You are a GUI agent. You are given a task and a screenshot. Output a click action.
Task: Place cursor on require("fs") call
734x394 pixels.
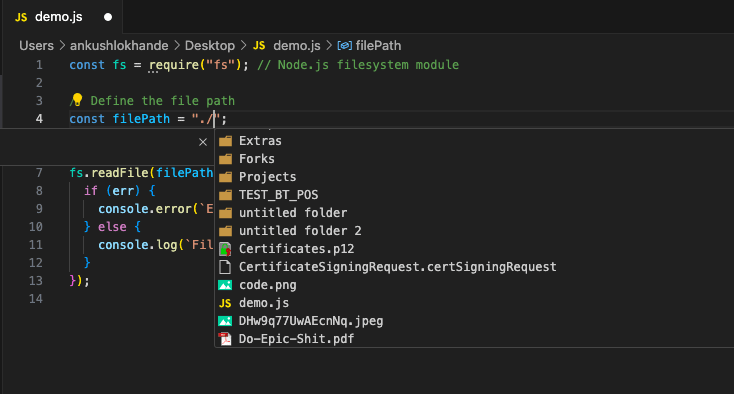(x=195, y=65)
